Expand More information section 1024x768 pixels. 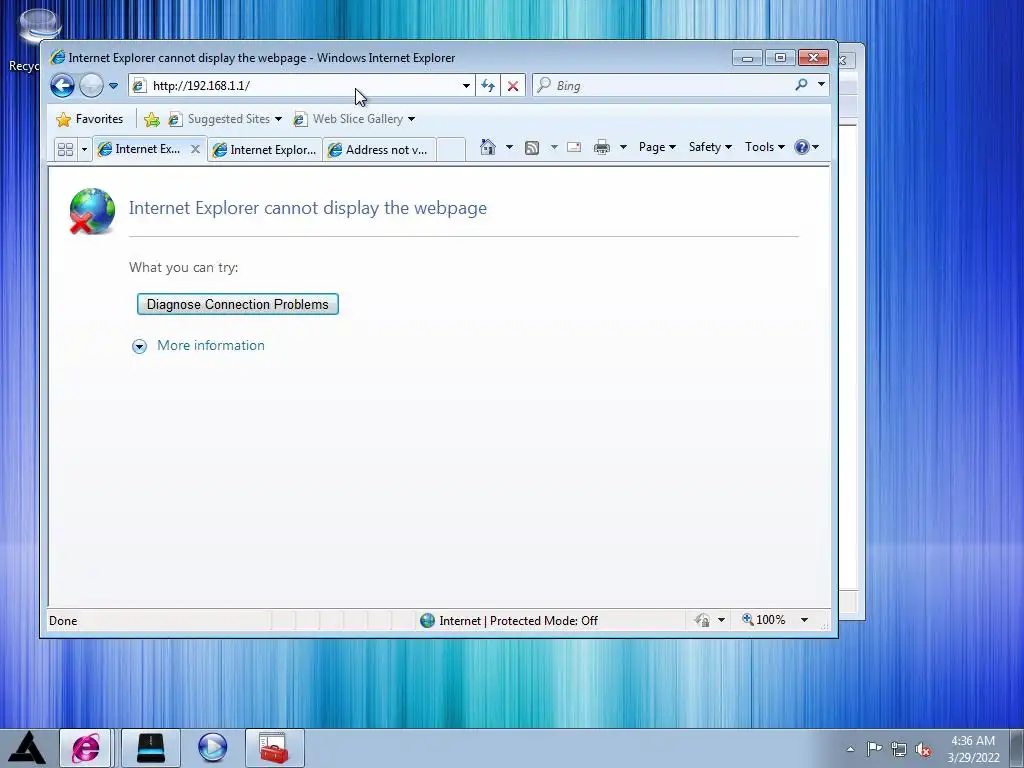pos(139,346)
